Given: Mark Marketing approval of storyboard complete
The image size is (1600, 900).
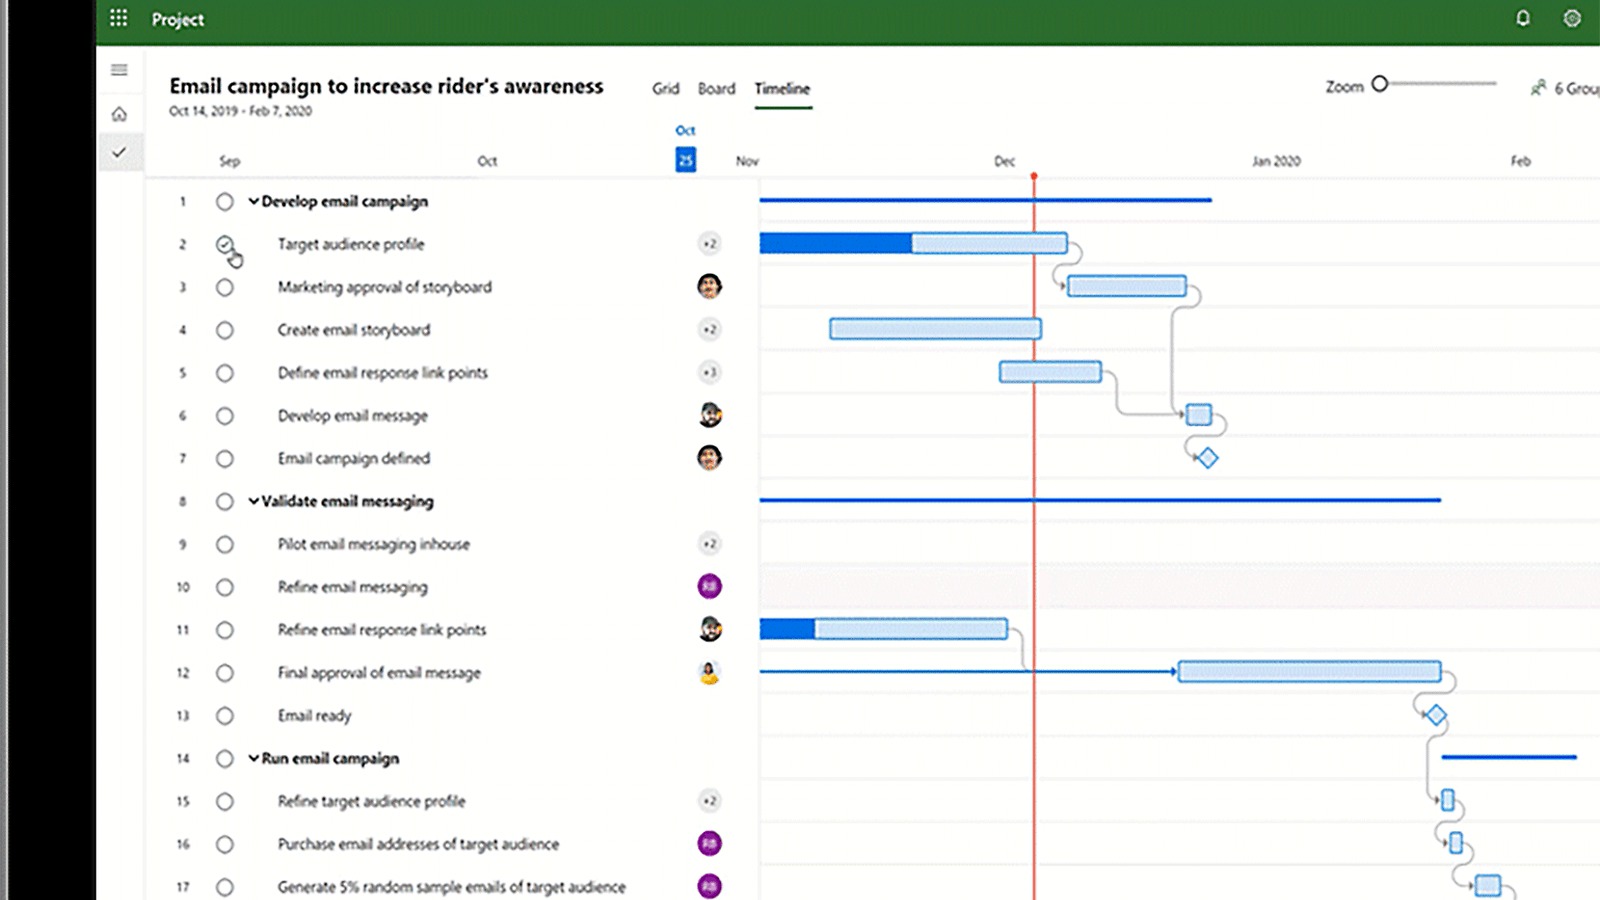Looking at the screenshot, I should pos(224,287).
